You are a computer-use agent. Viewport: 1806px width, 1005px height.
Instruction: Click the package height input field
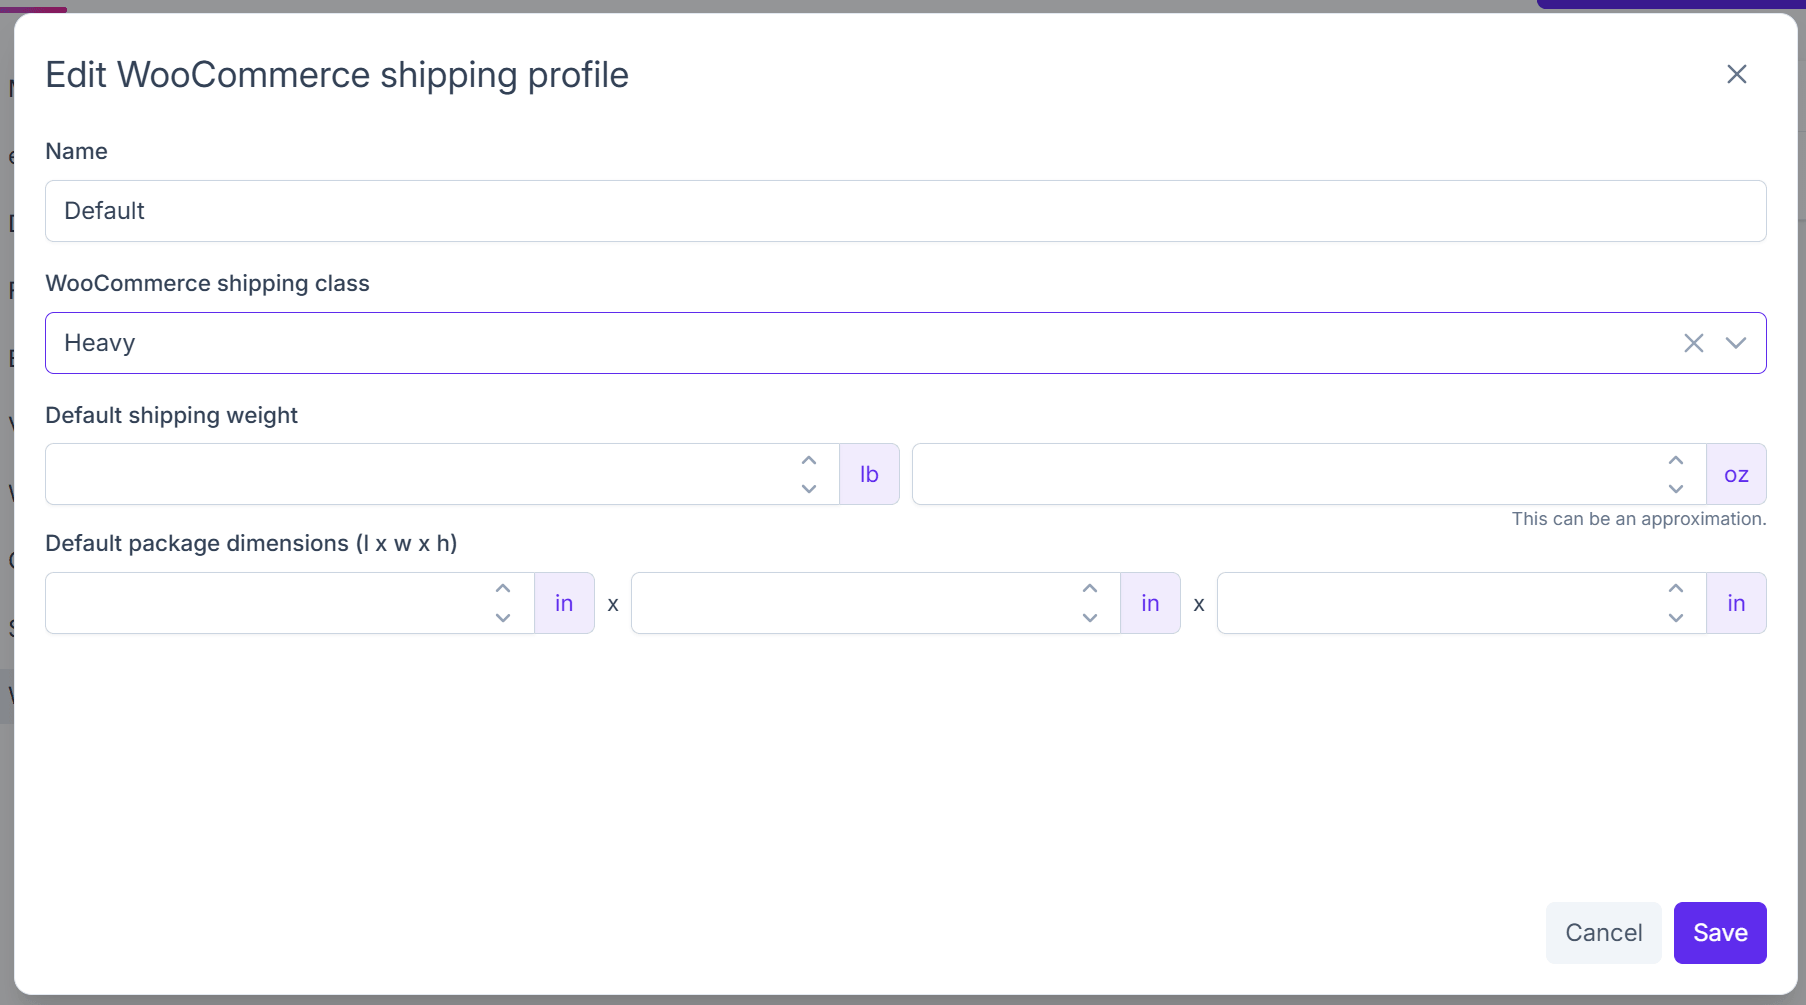point(1430,602)
